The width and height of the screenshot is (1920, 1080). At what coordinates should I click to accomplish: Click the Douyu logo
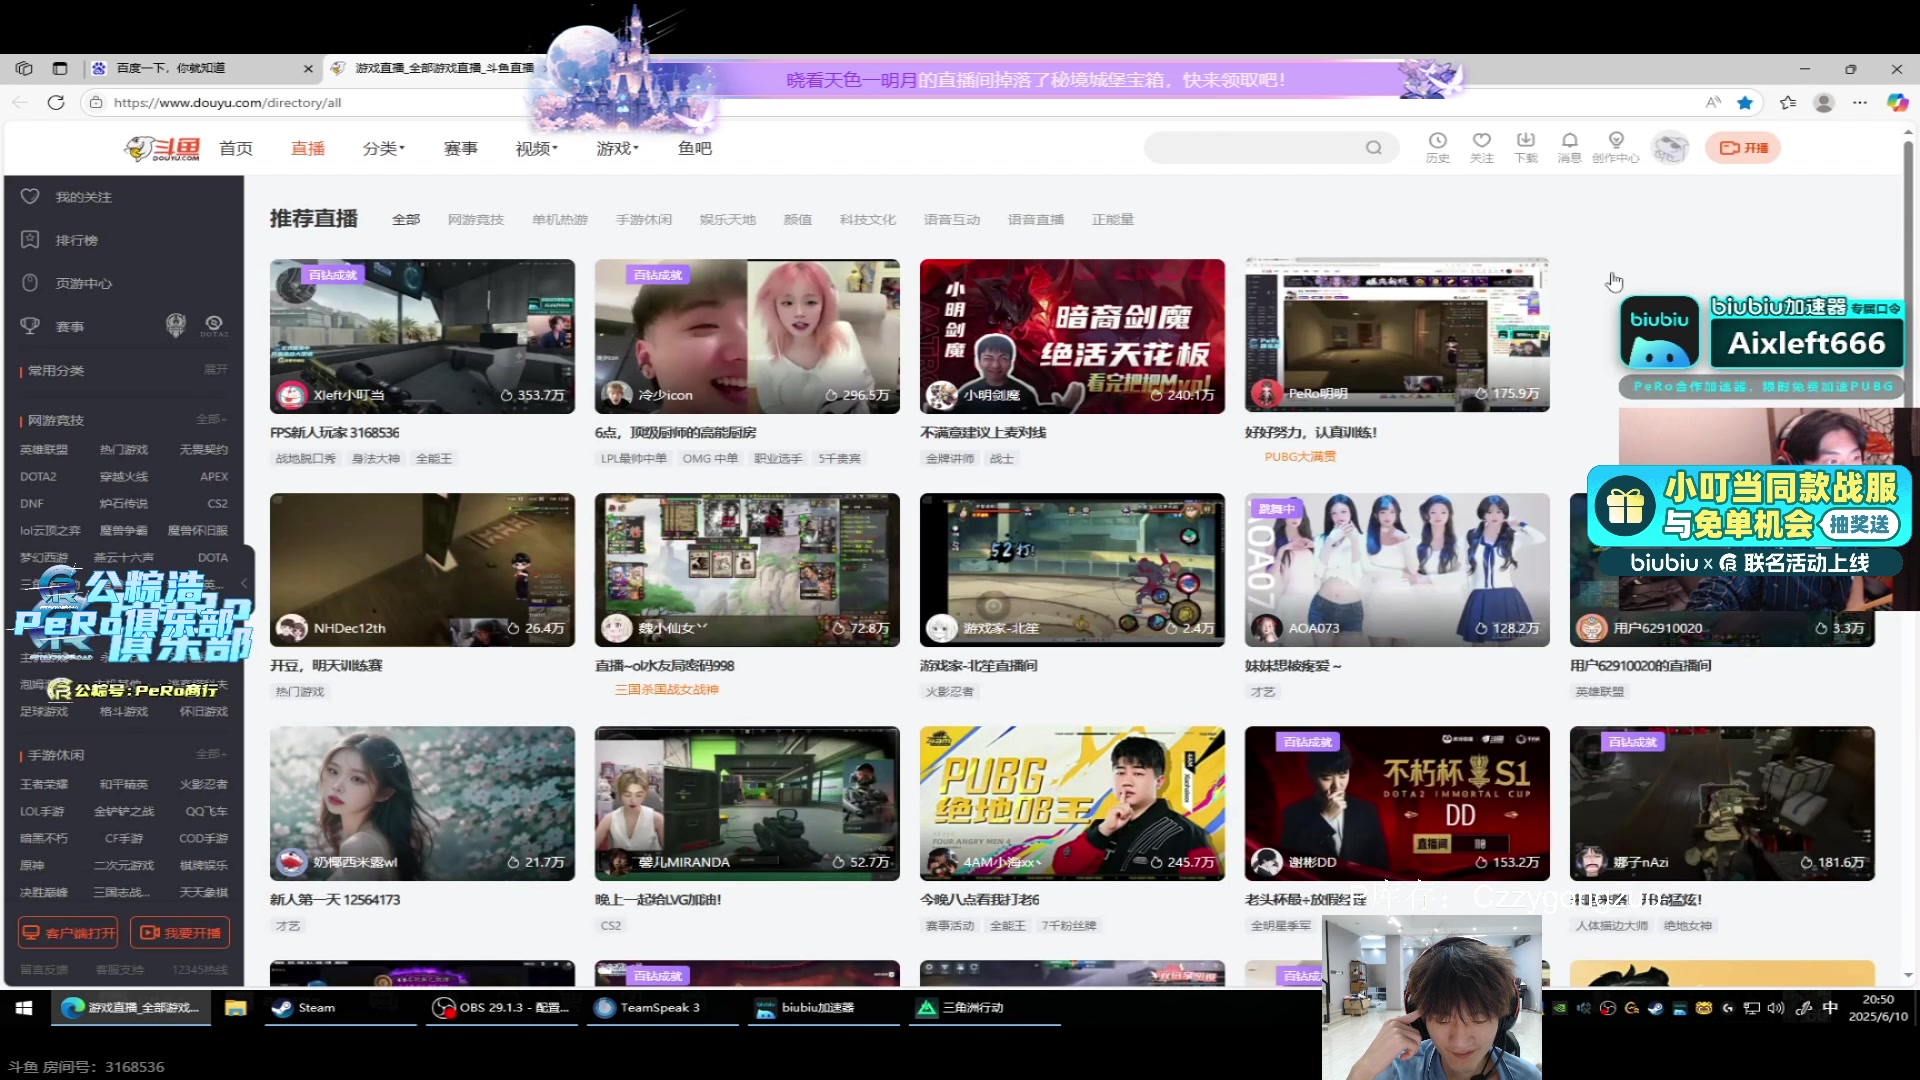pyautogui.click(x=162, y=148)
